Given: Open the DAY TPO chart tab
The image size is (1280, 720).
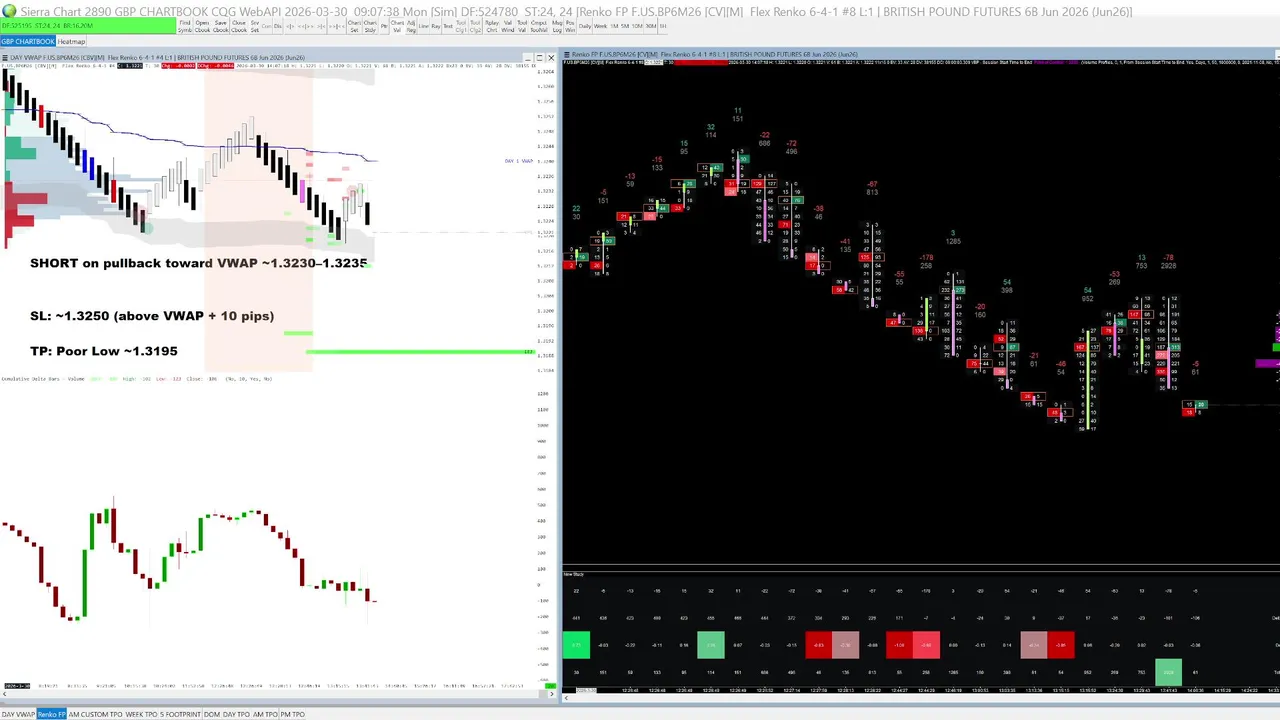Looking at the screenshot, I should [x=236, y=714].
